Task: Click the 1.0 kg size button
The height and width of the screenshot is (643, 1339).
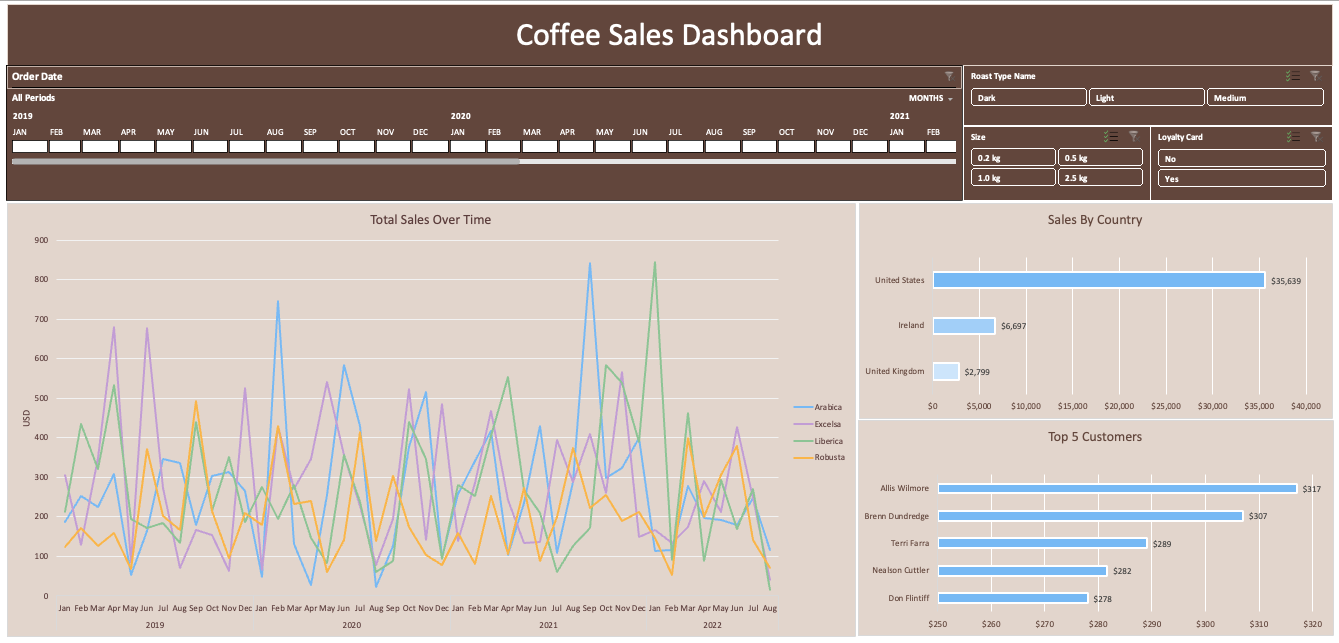Action: pyautogui.click(x=1012, y=177)
